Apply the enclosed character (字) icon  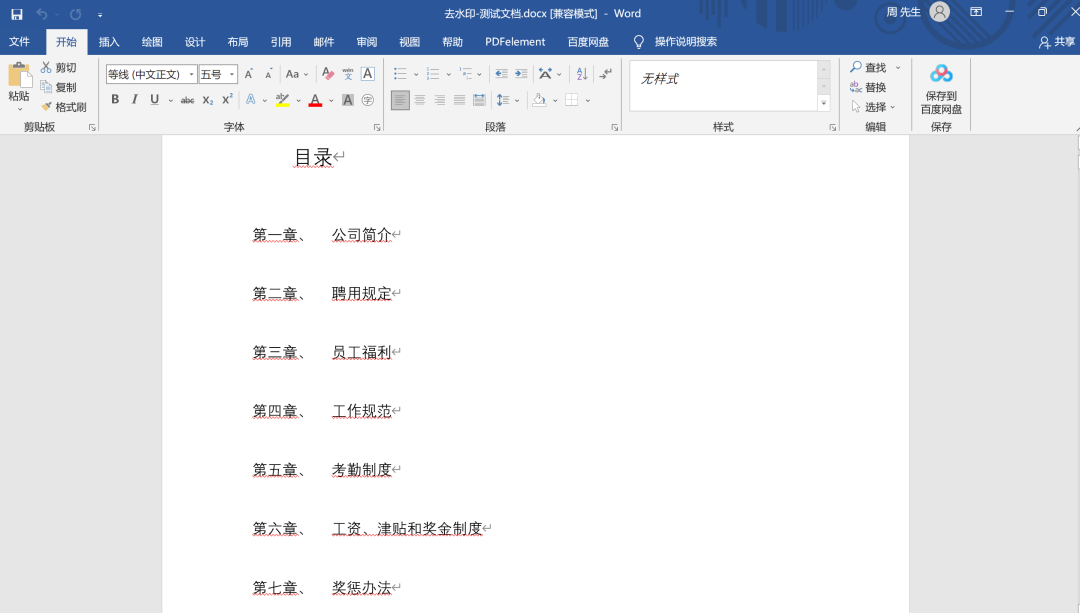point(368,100)
